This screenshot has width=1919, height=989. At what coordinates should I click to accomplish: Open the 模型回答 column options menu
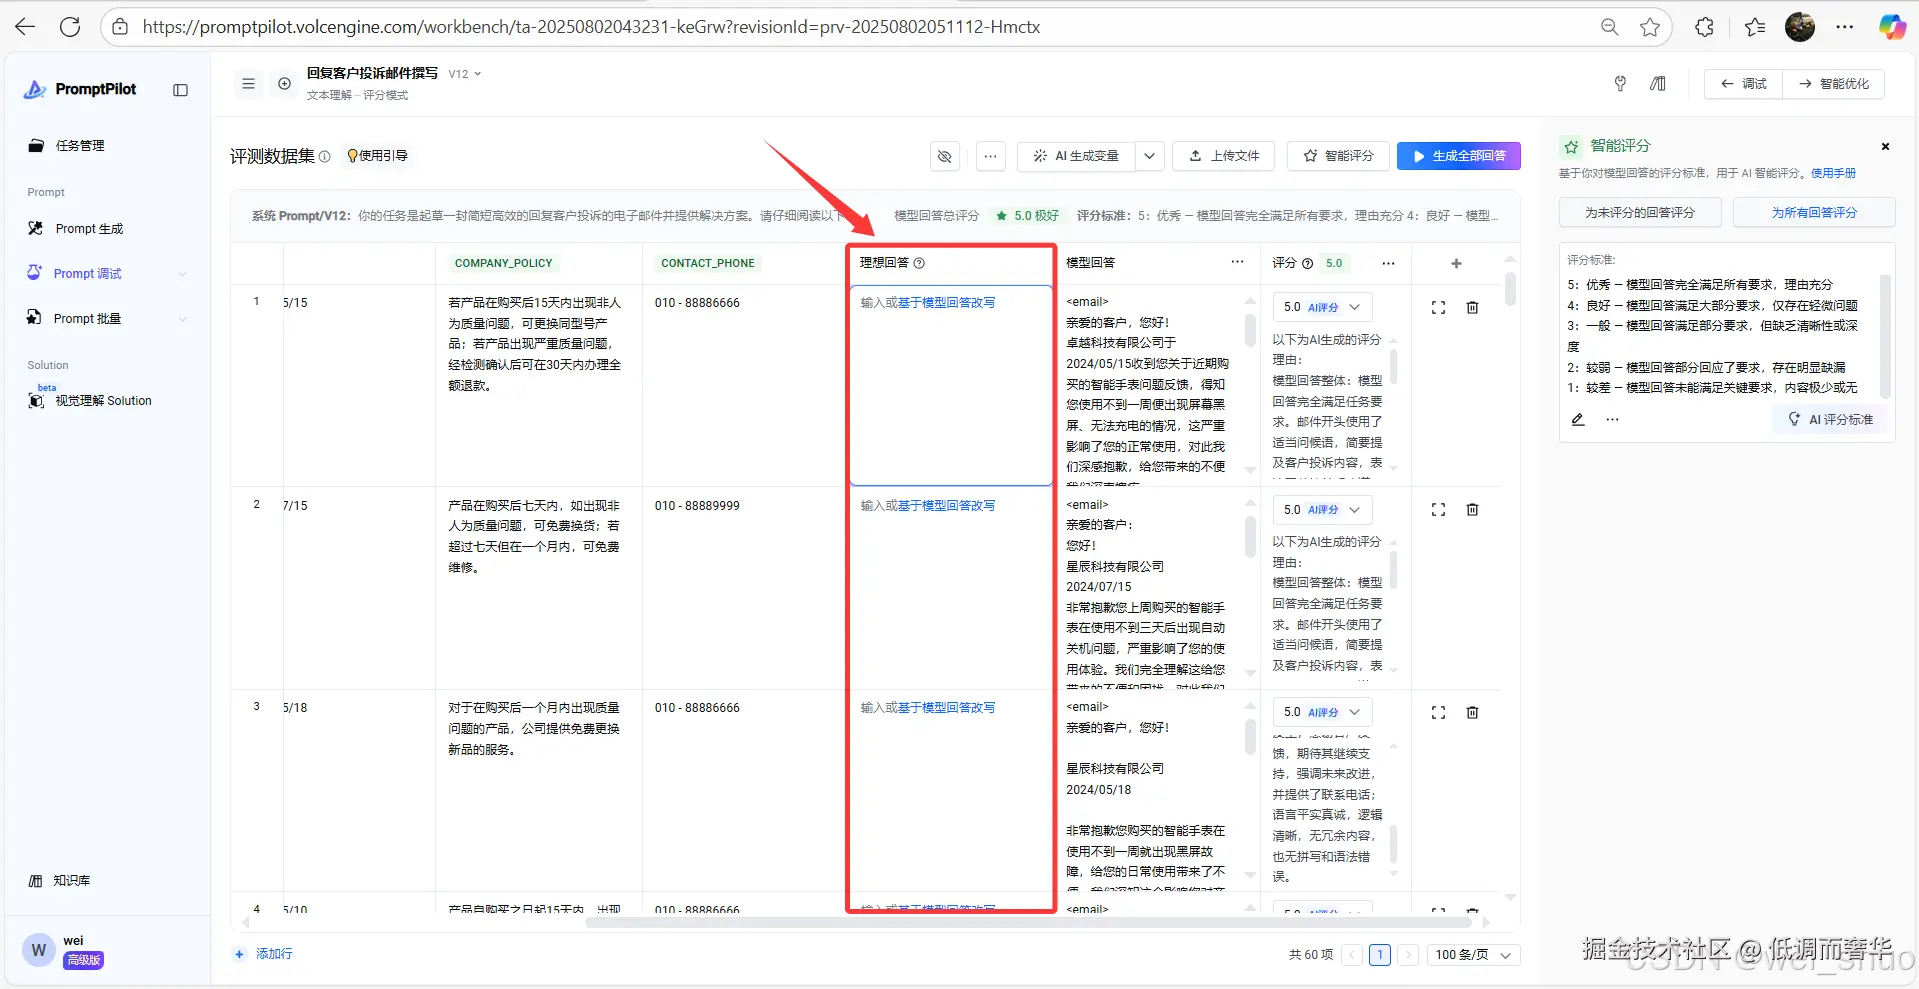point(1237,262)
